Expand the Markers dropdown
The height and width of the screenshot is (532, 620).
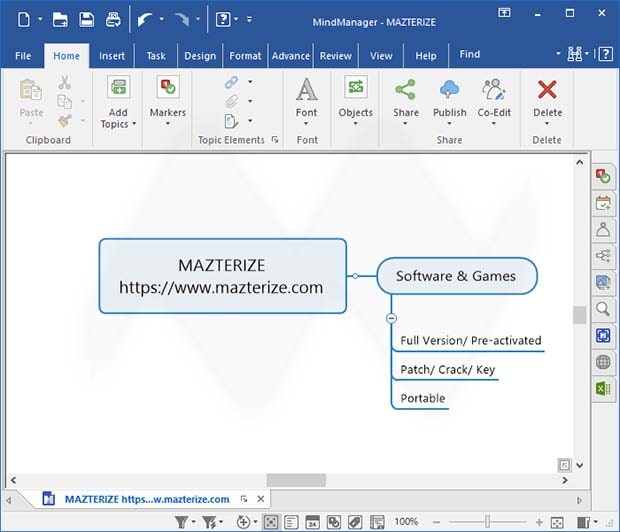point(168,124)
